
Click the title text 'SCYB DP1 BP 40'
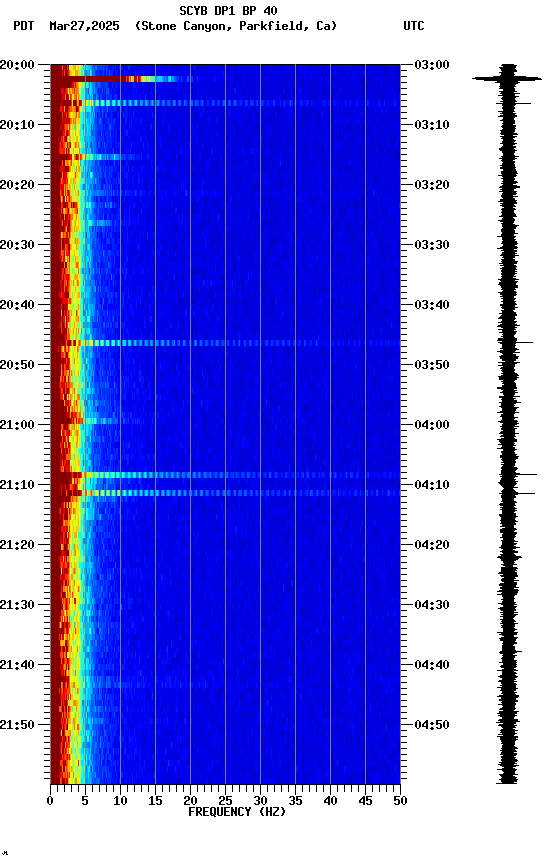pyautogui.click(x=228, y=11)
